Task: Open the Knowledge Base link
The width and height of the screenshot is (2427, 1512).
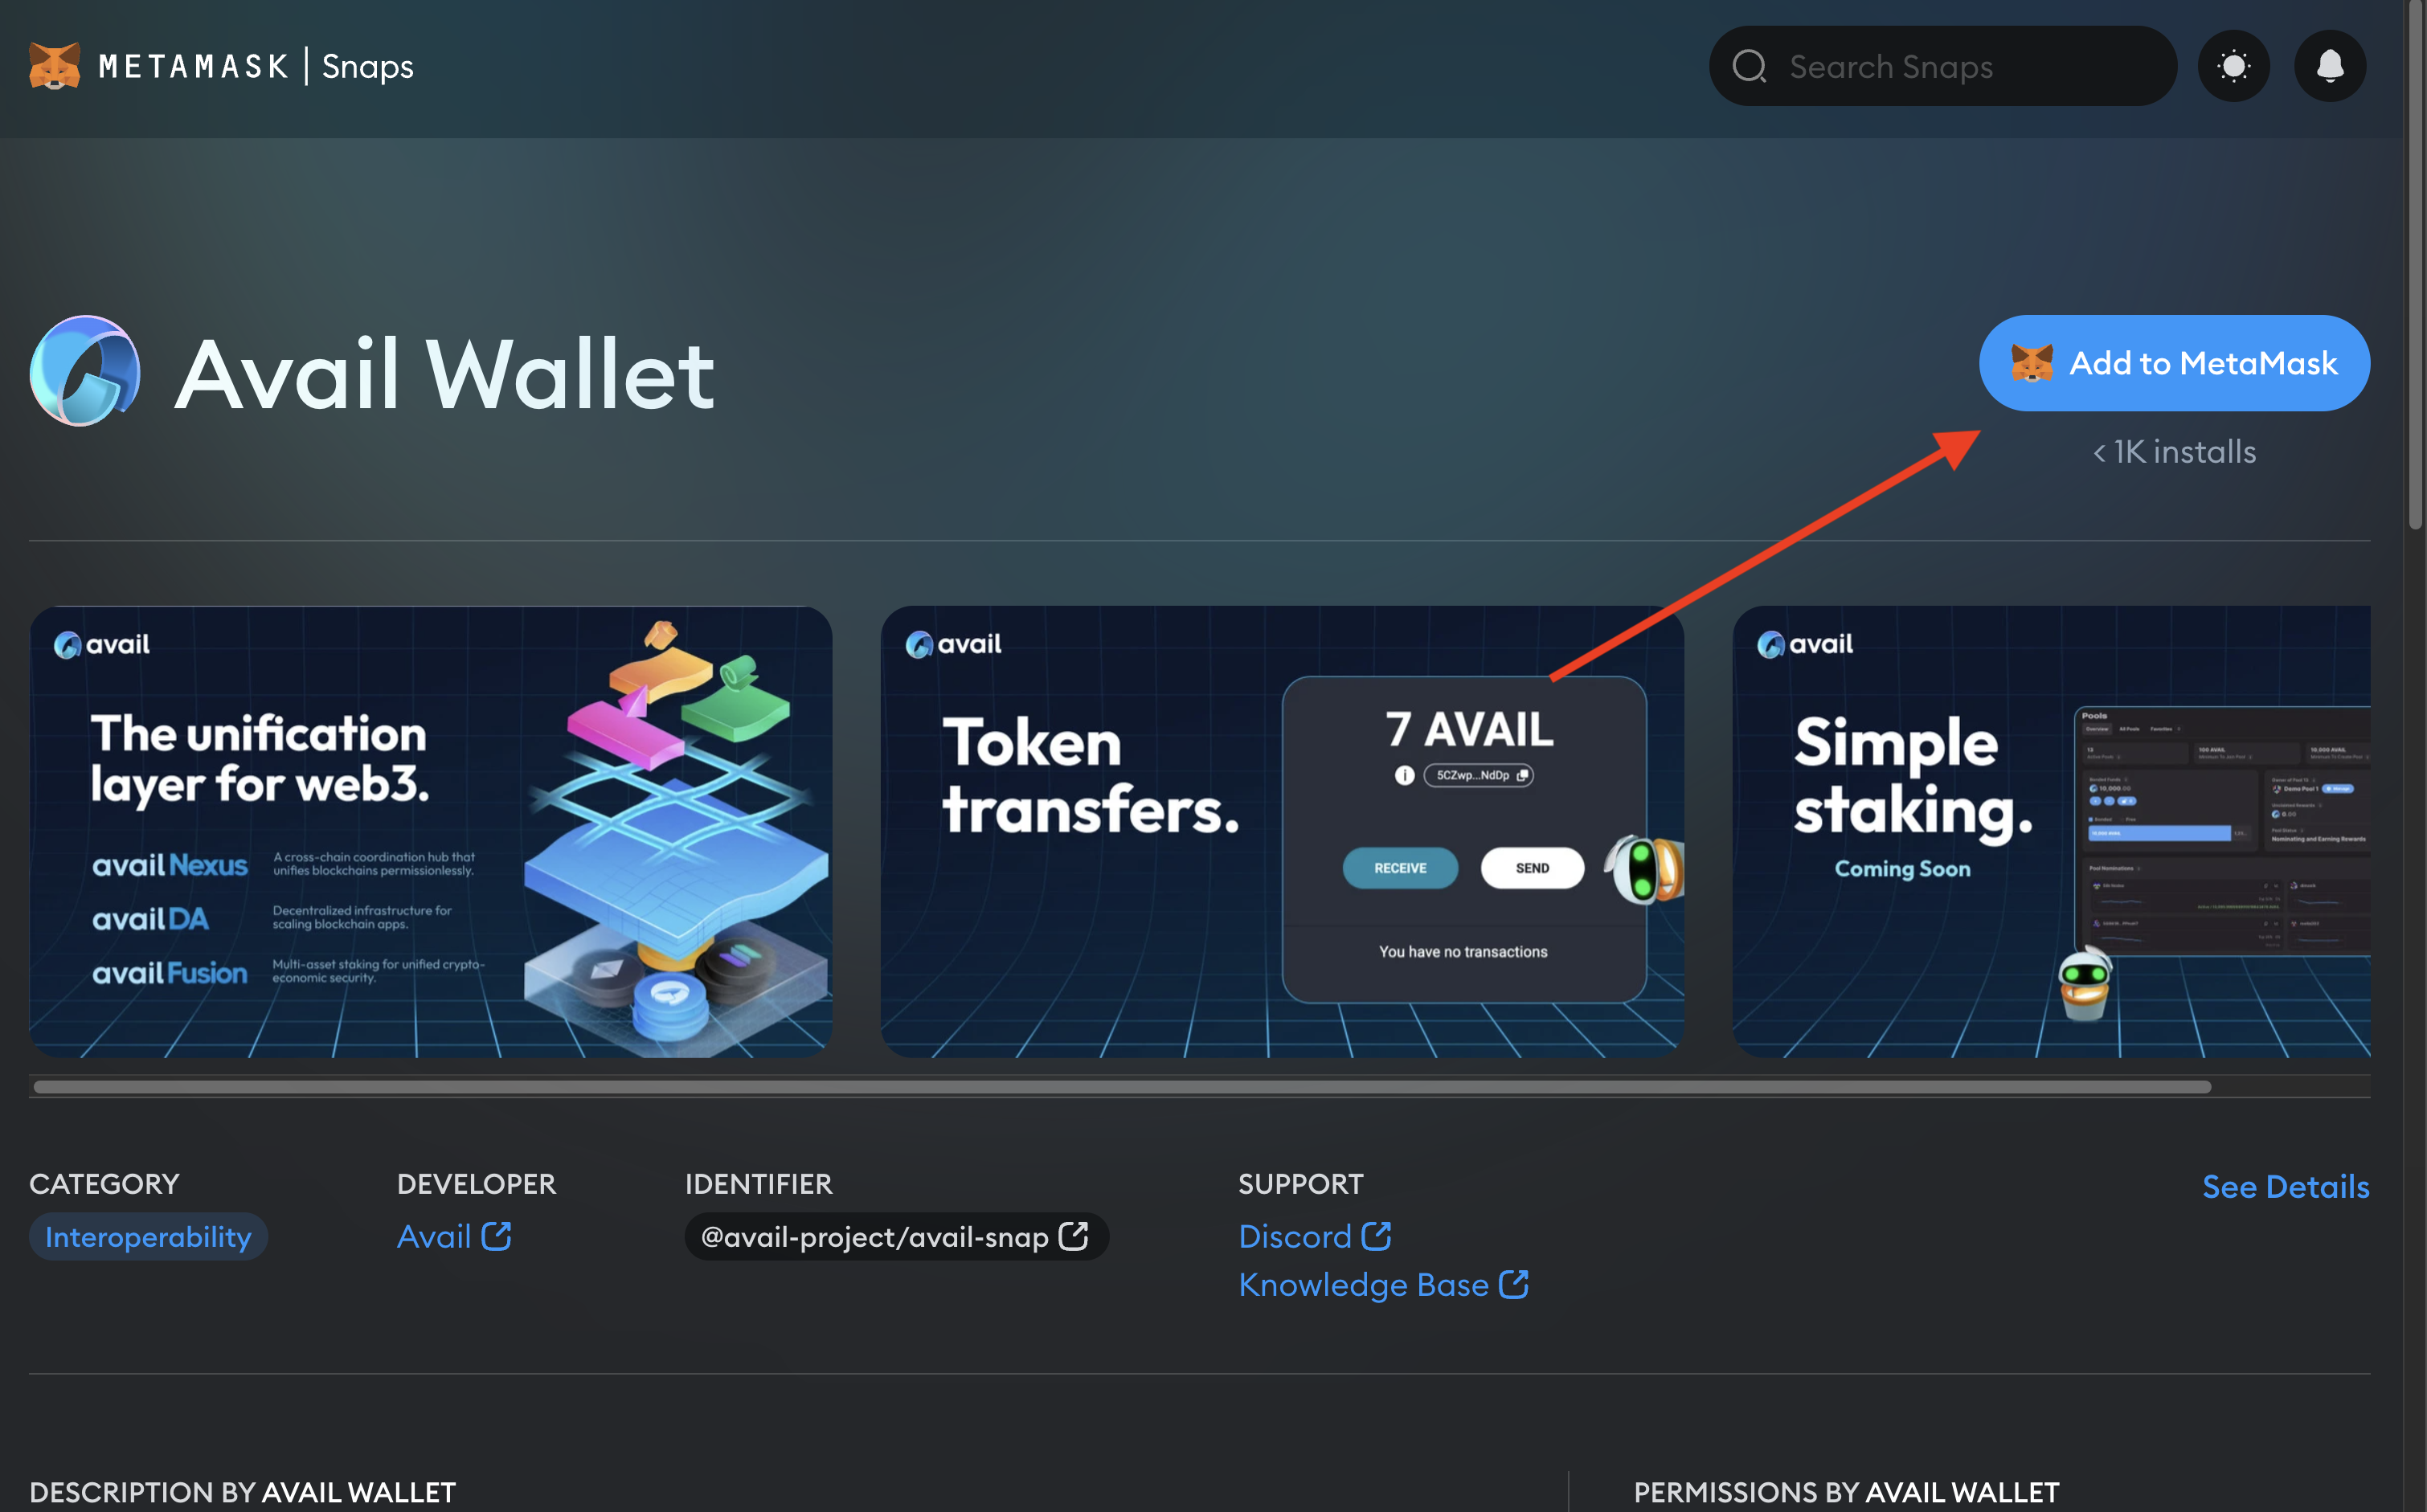Action: [1363, 1285]
